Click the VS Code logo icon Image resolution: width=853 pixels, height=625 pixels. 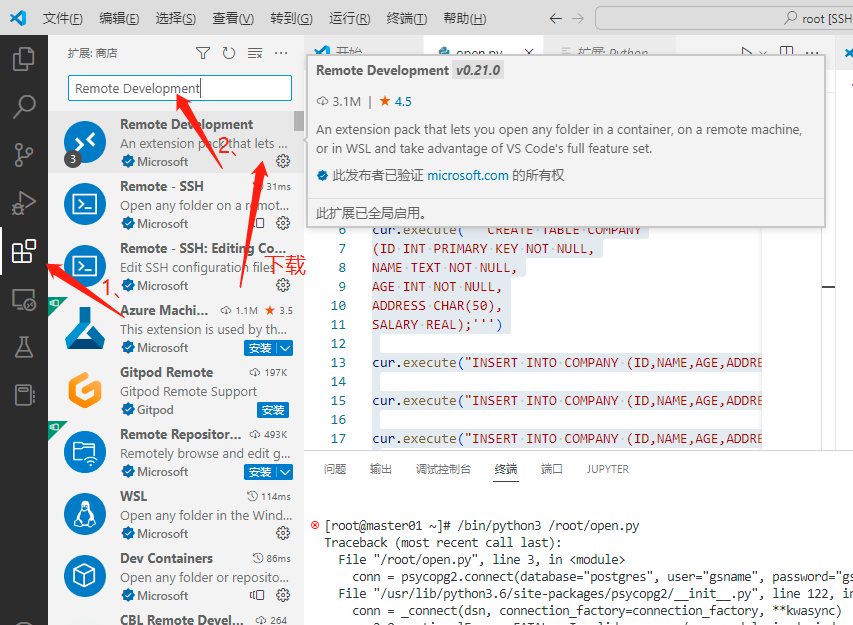[x=18, y=18]
